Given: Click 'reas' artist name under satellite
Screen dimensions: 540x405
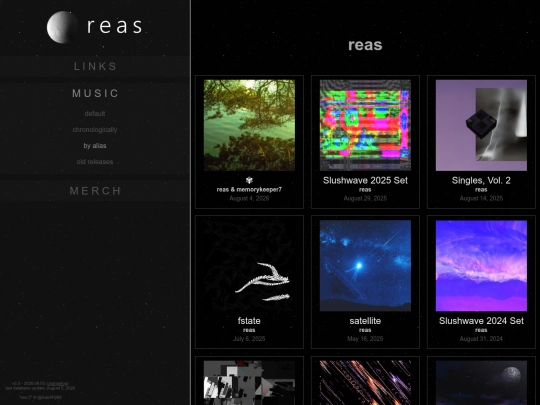Looking at the screenshot, I should pyautogui.click(x=365, y=330).
